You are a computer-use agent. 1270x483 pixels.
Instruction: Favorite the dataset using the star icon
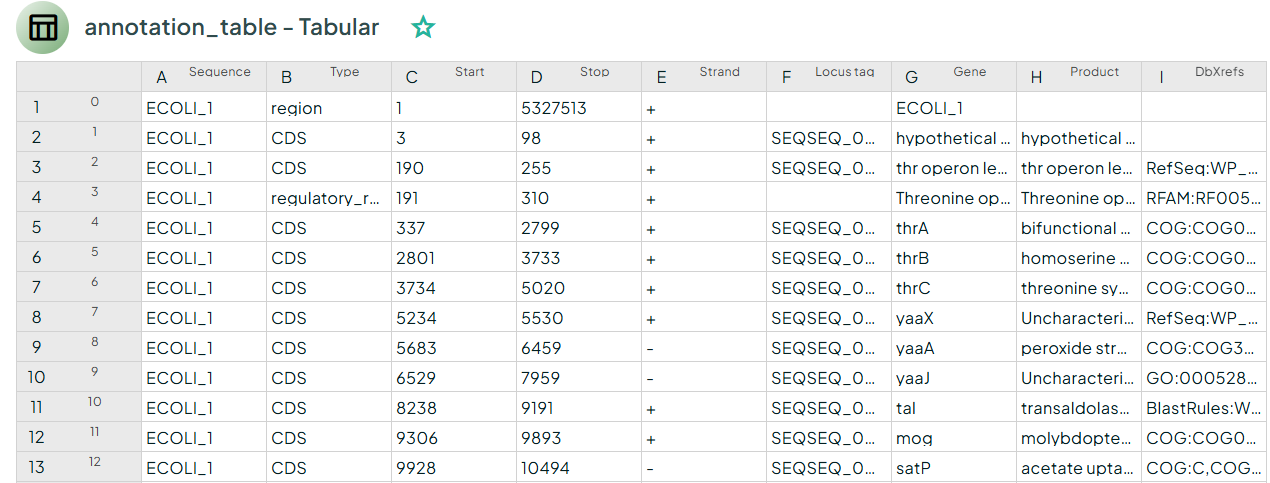click(x=423, y=28)
